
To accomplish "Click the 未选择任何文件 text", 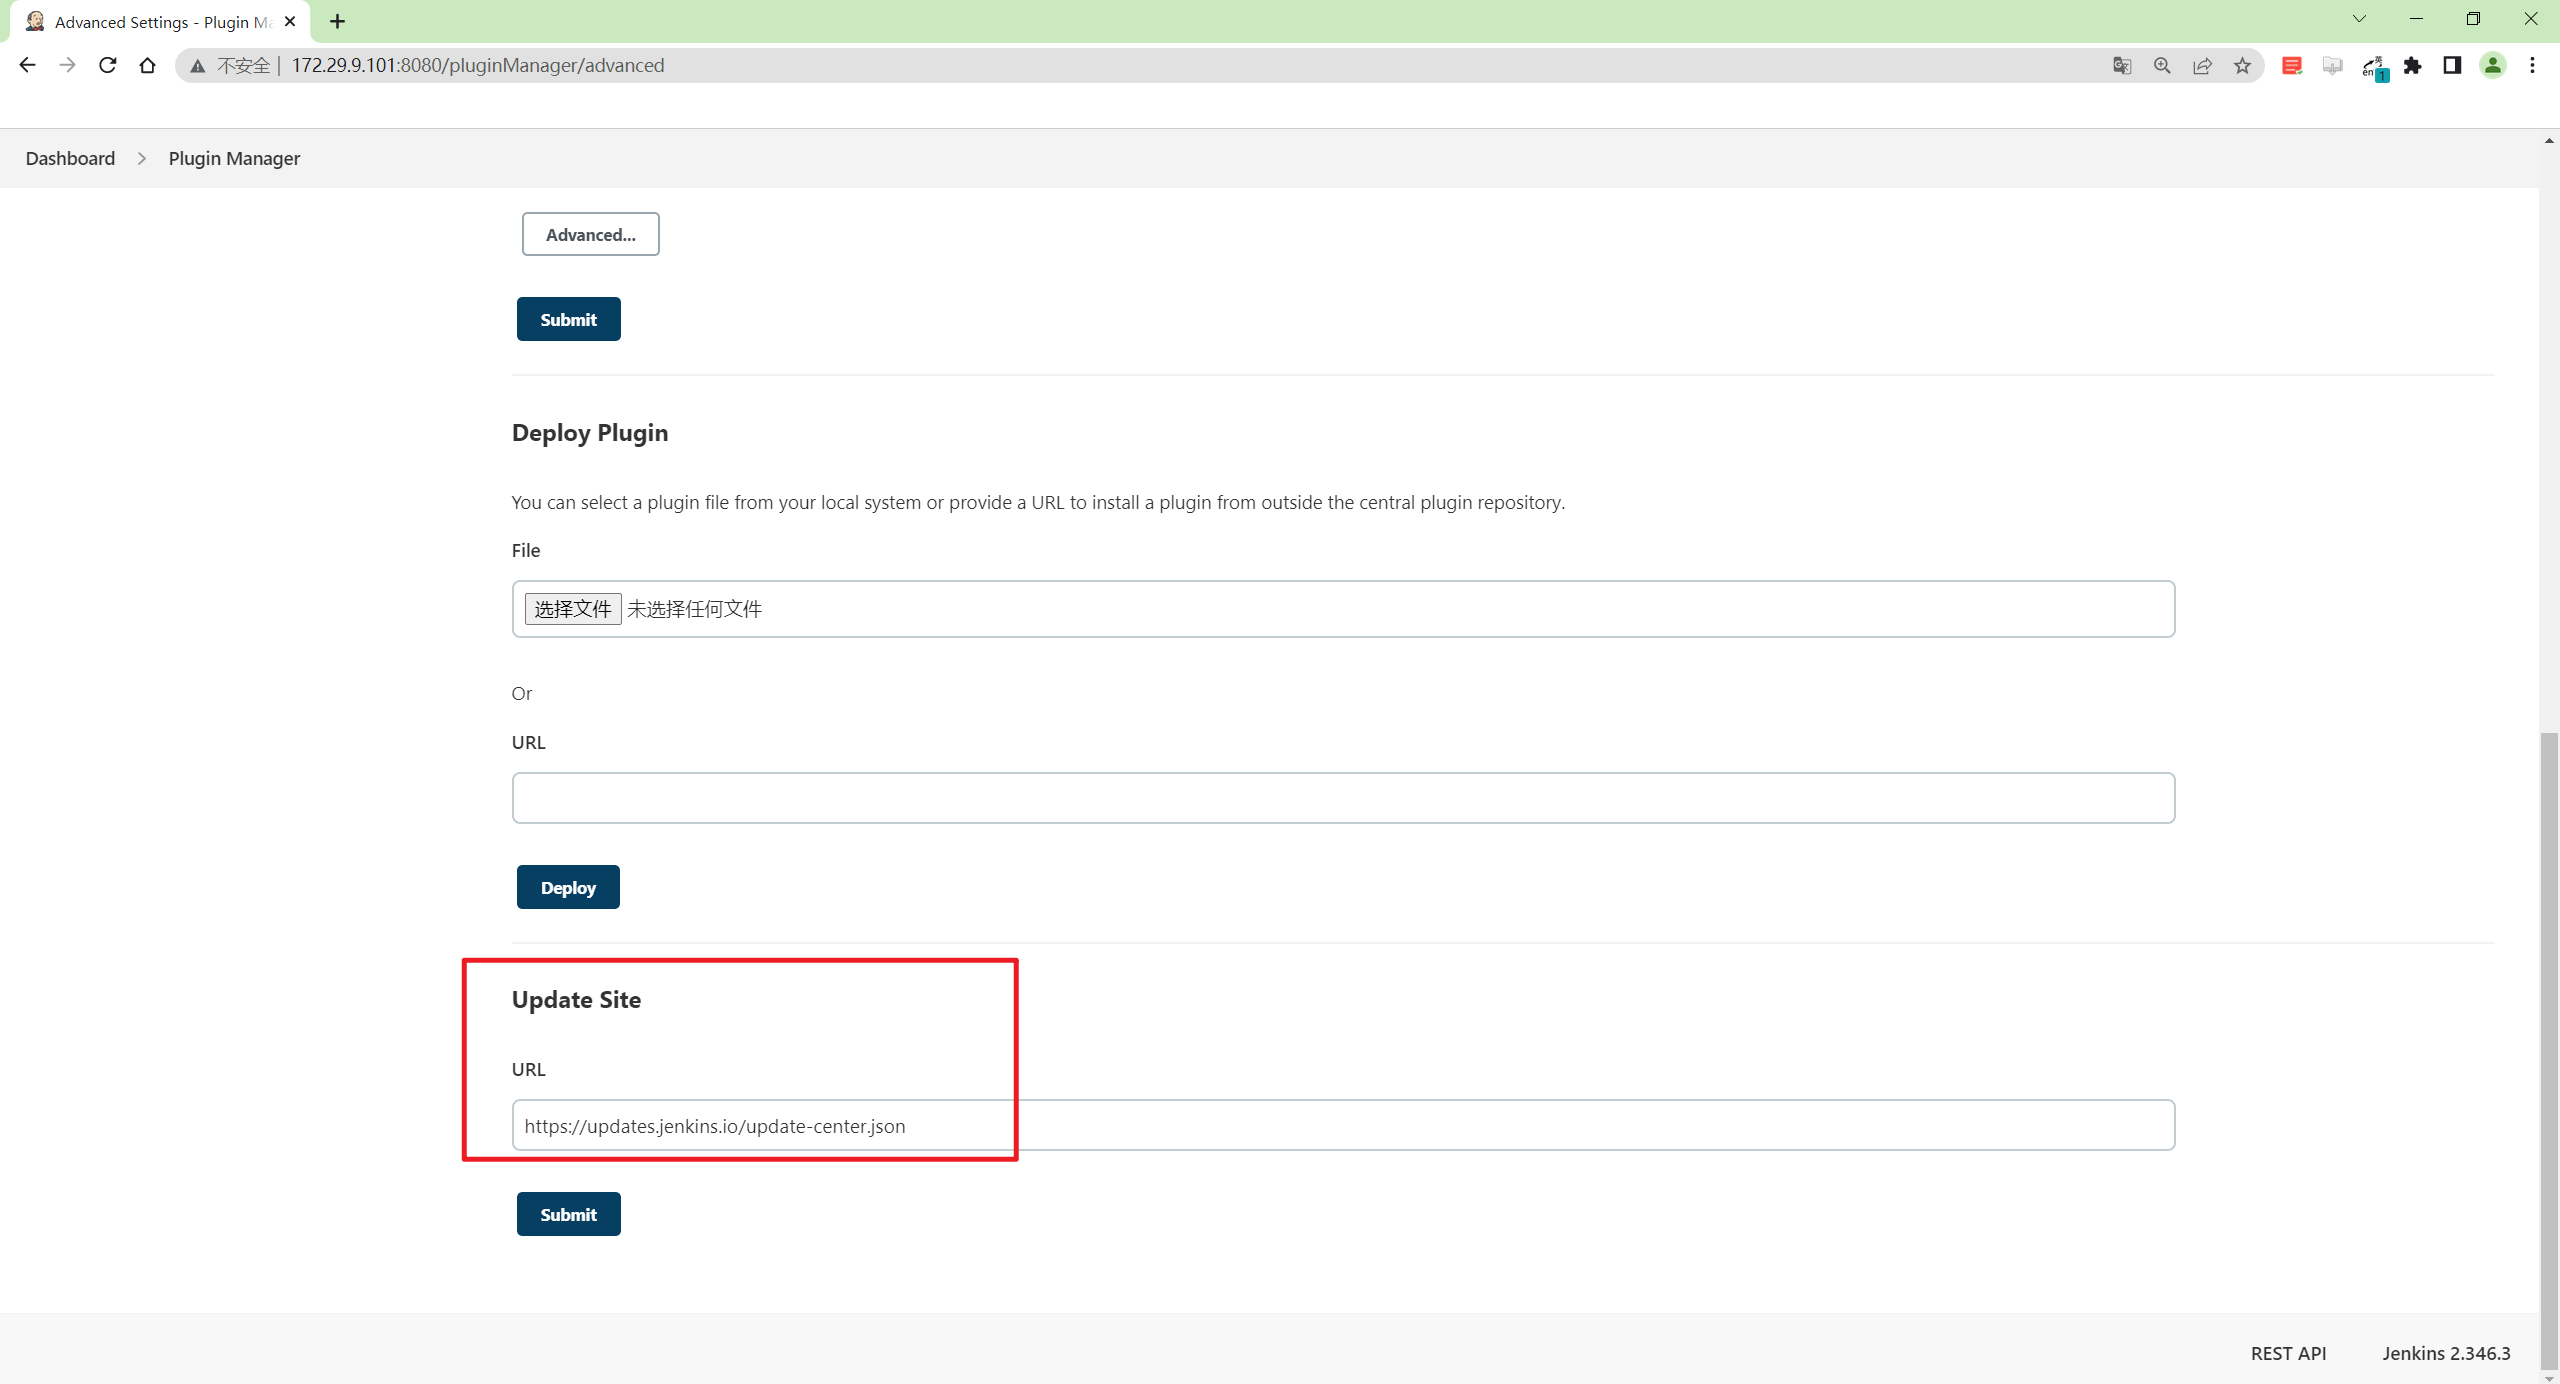I will (694, 609).
